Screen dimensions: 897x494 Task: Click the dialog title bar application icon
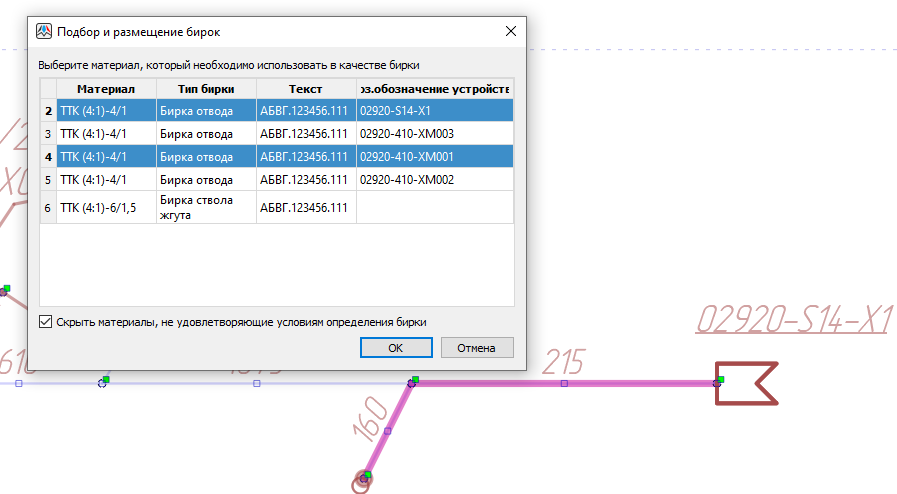[x=43, y=31]
